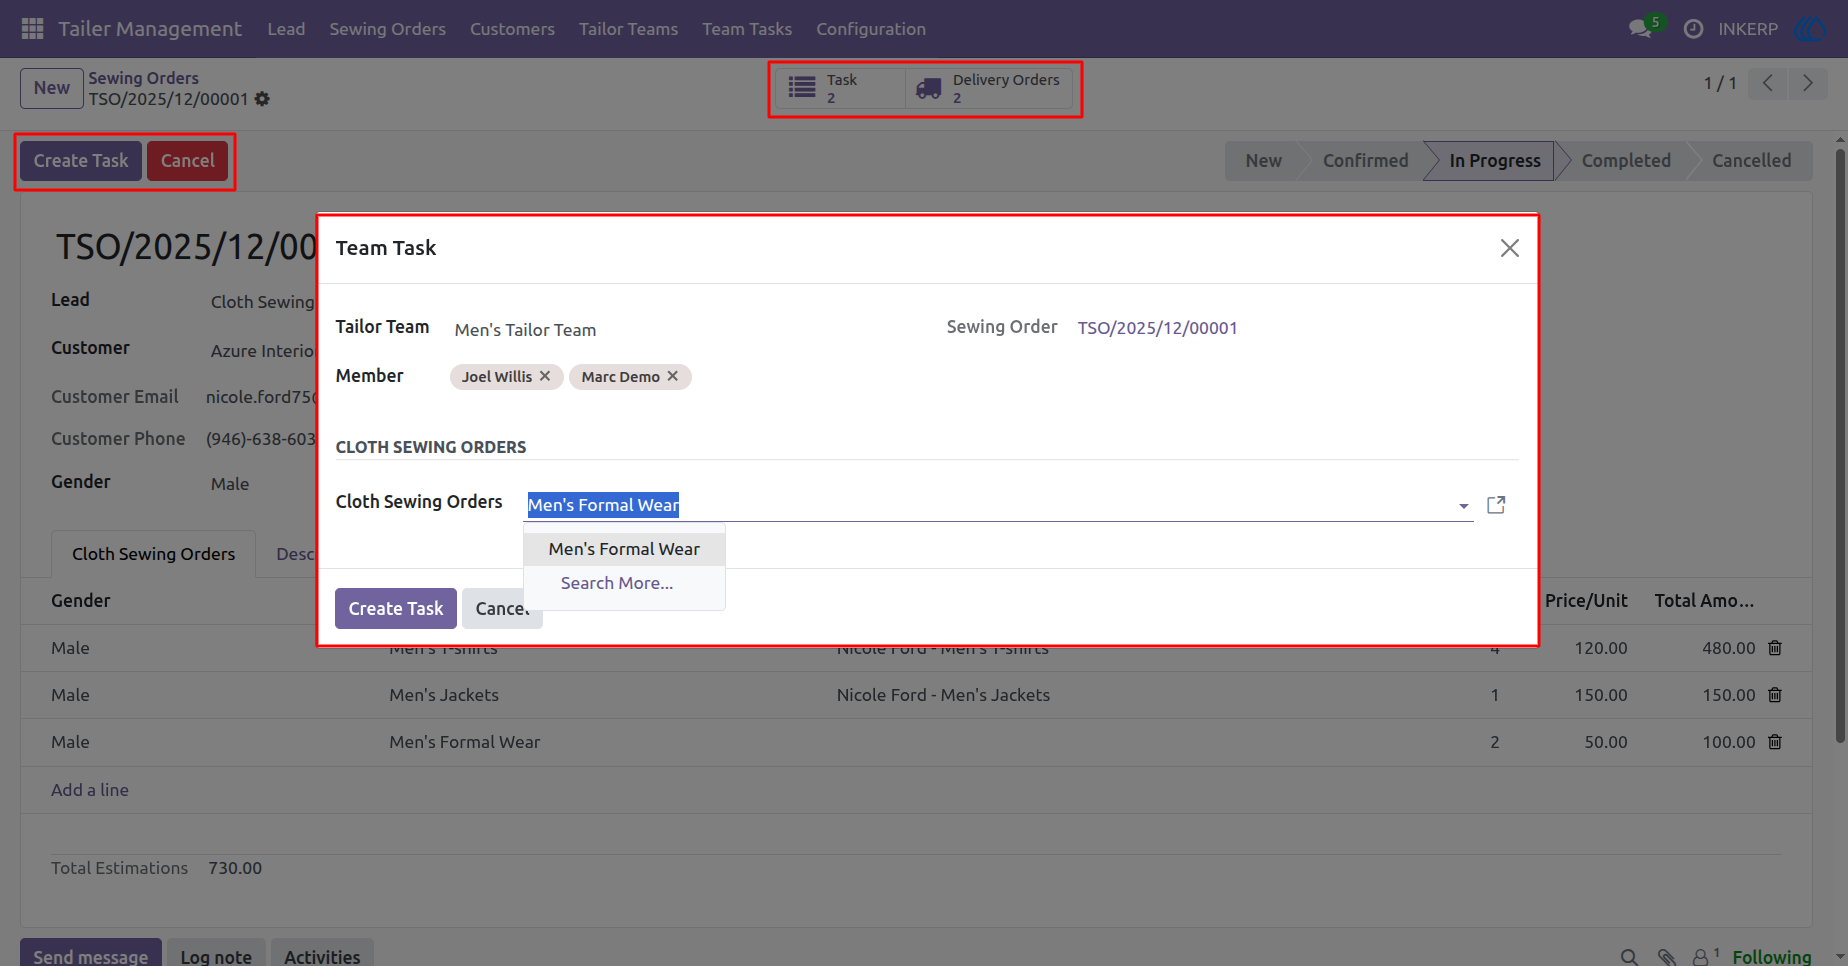This screenshot has width=1848, height=966.
Task: Remove Joel Willis member tag
Action: tap(545, 376)
